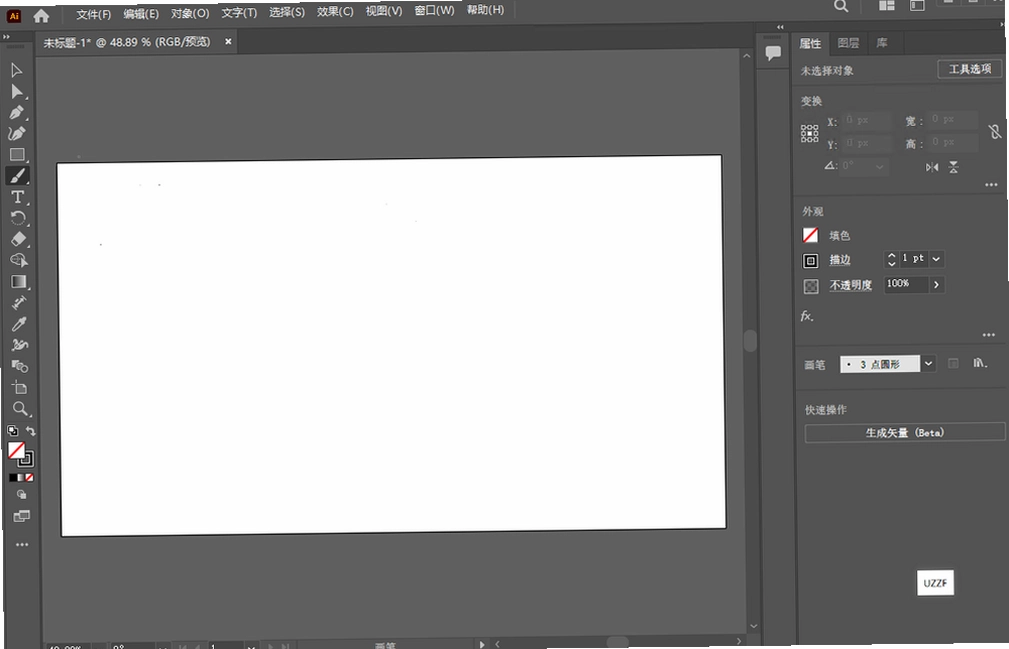Click the reference point locator grid
The width and height of the screenshot is (1009, 649).
(810, 133)
